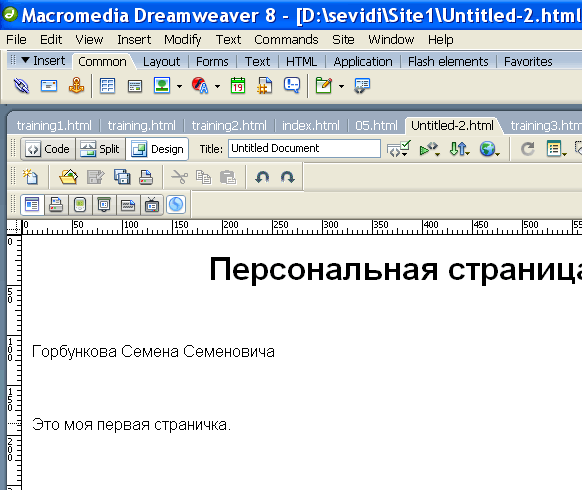Toggle TV media style rendering
The width and height of the screenshot is (582, 490).
point(152,205)
